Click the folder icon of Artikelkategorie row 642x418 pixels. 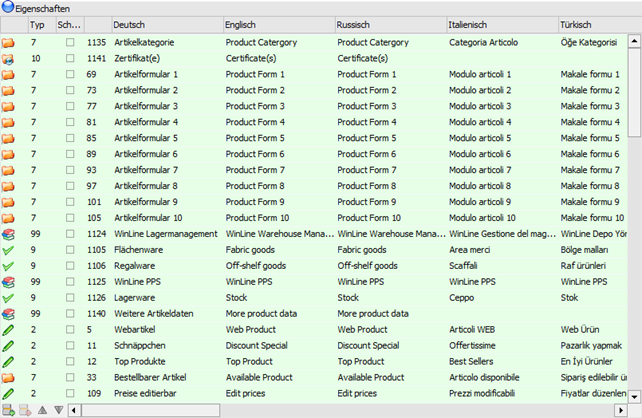click(9, 43)
